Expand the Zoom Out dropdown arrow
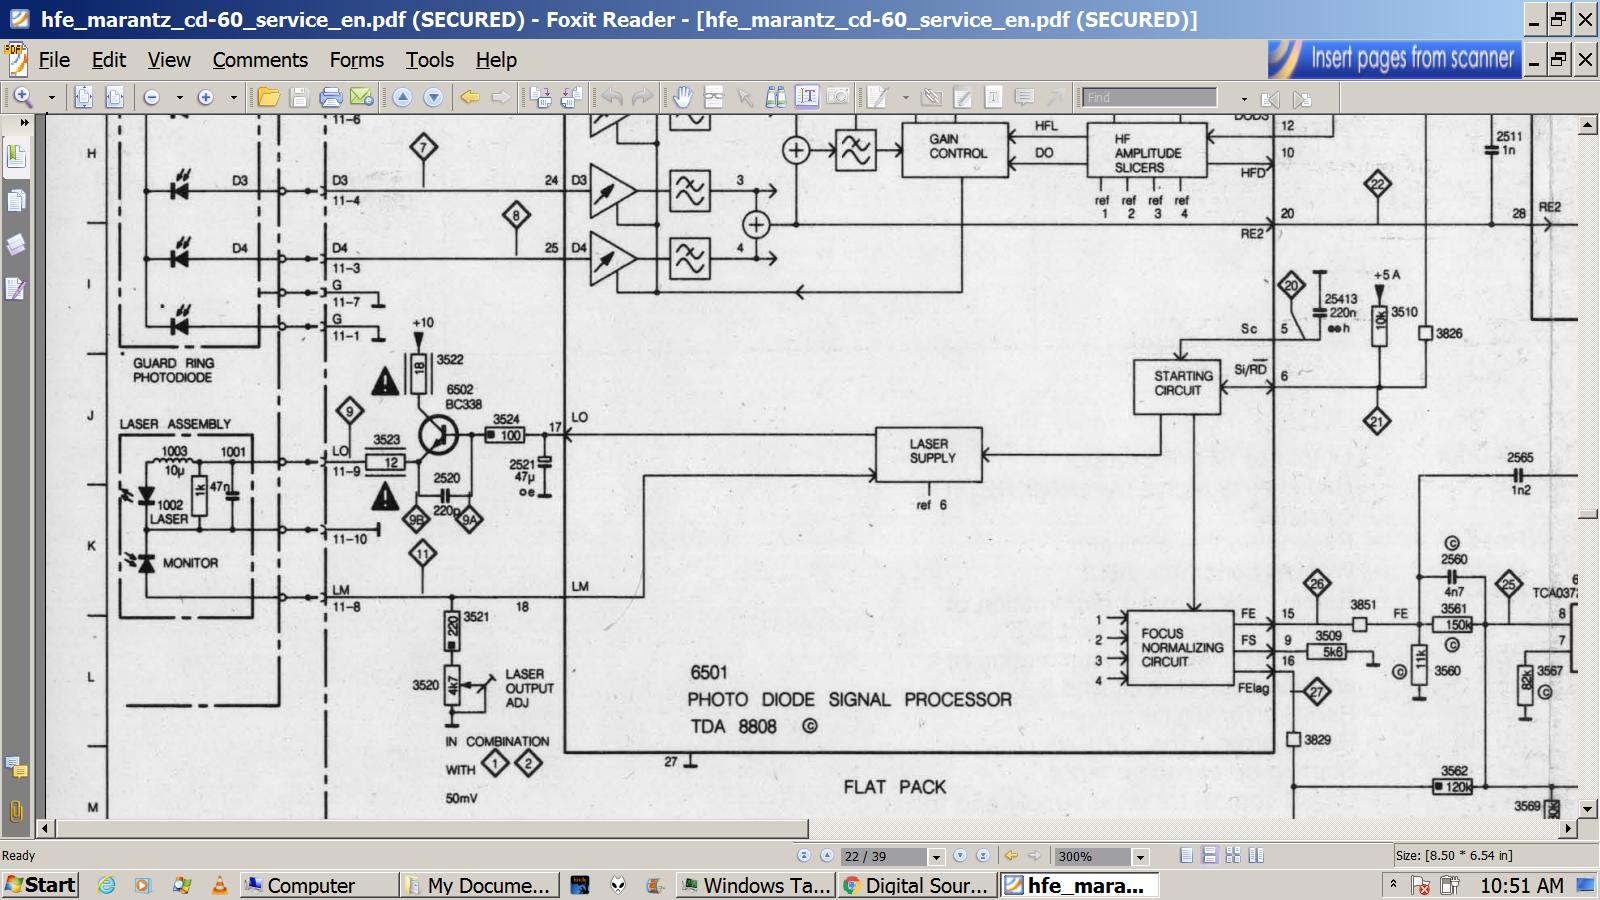1600x900 pixels. click(179, 98)
